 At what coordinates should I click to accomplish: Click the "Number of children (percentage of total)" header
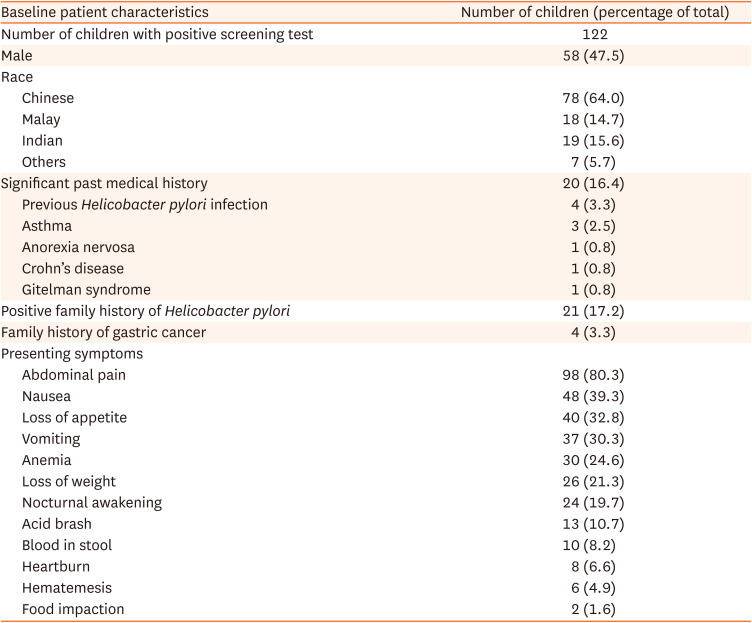point(594,13)
